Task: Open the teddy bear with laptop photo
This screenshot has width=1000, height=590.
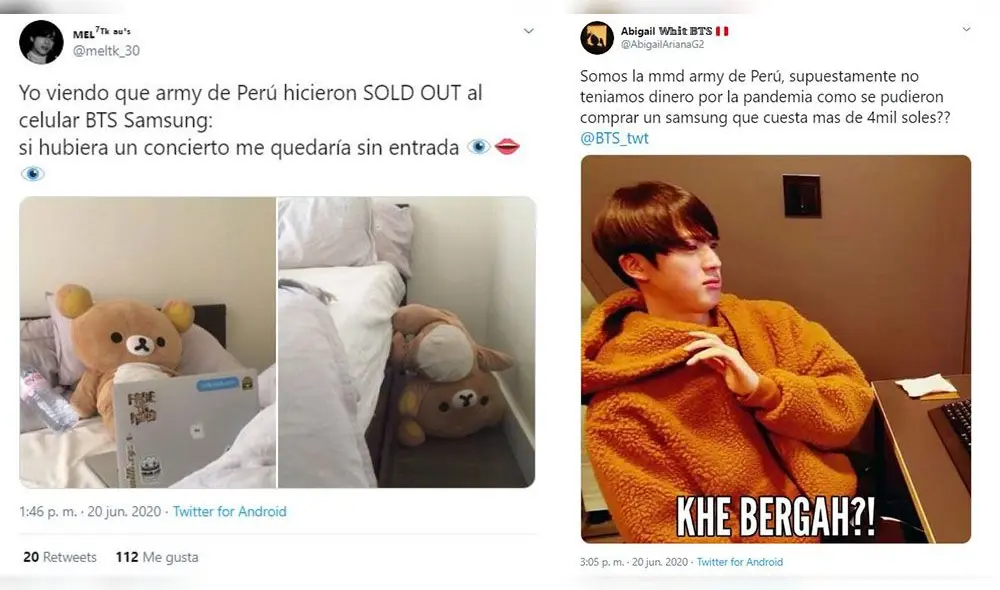Action: [x=148, y=342]
